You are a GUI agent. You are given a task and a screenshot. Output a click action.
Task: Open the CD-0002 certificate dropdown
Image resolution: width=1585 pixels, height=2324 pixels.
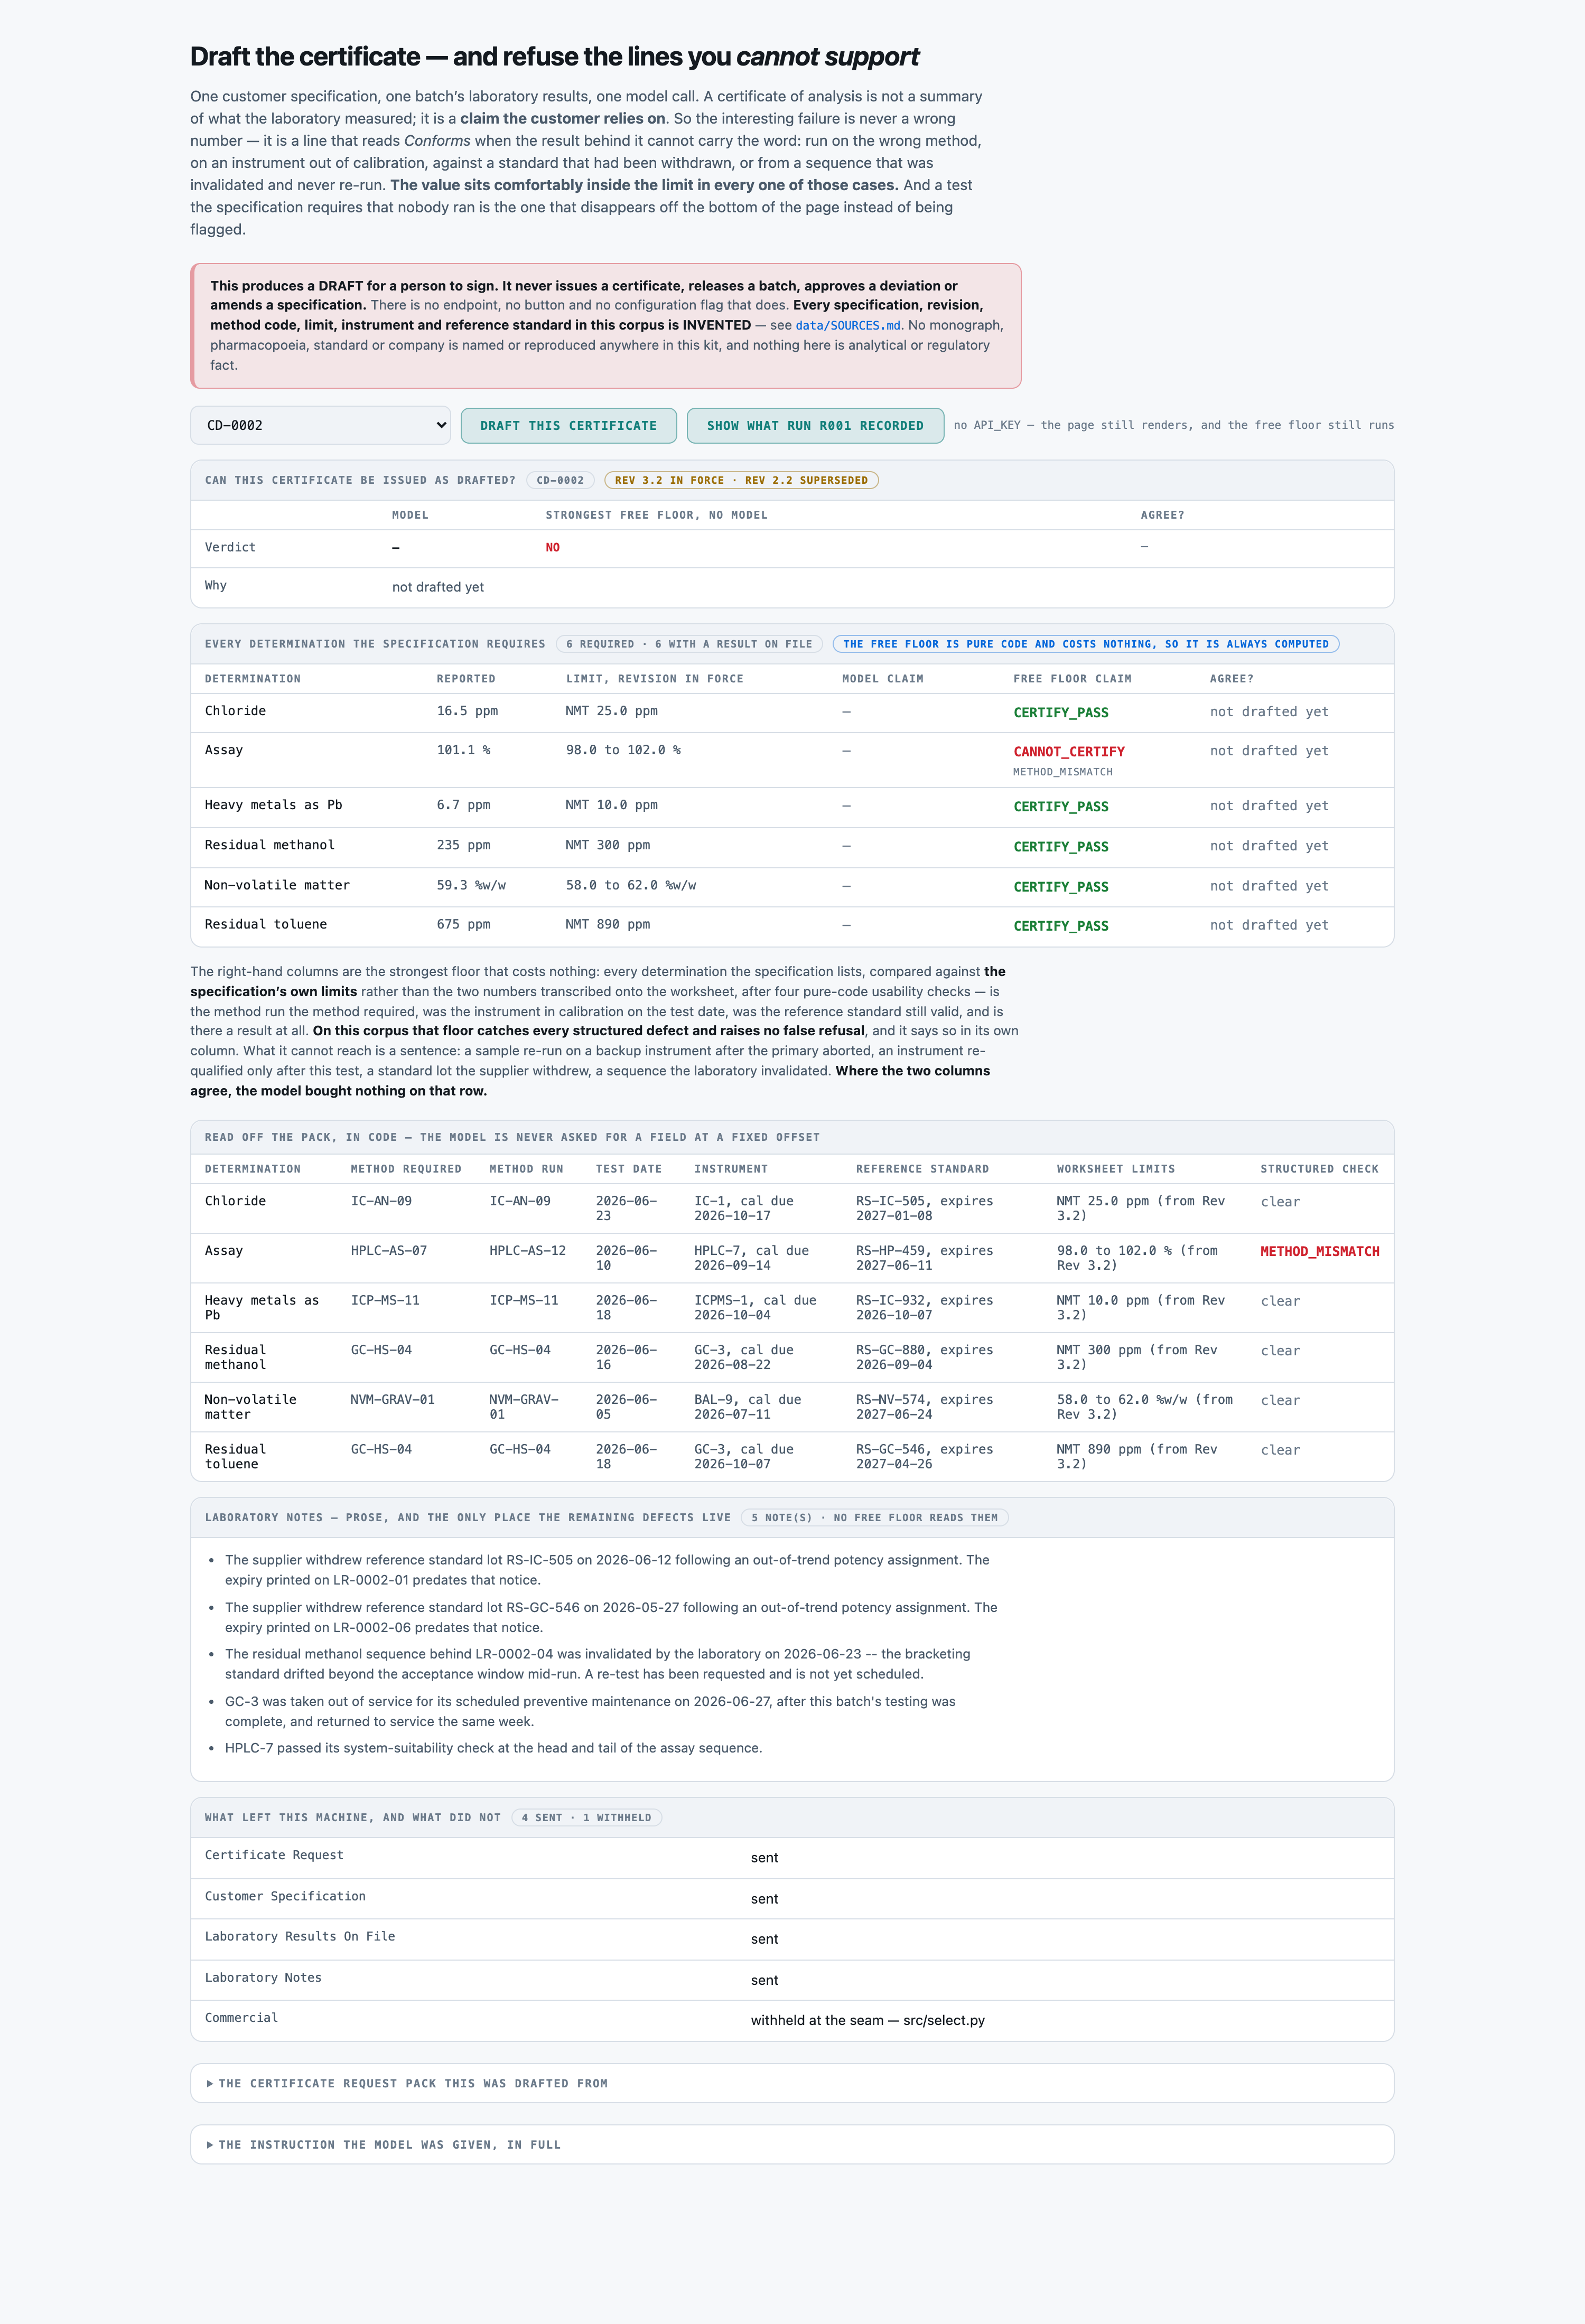click(x=320, y=425)
